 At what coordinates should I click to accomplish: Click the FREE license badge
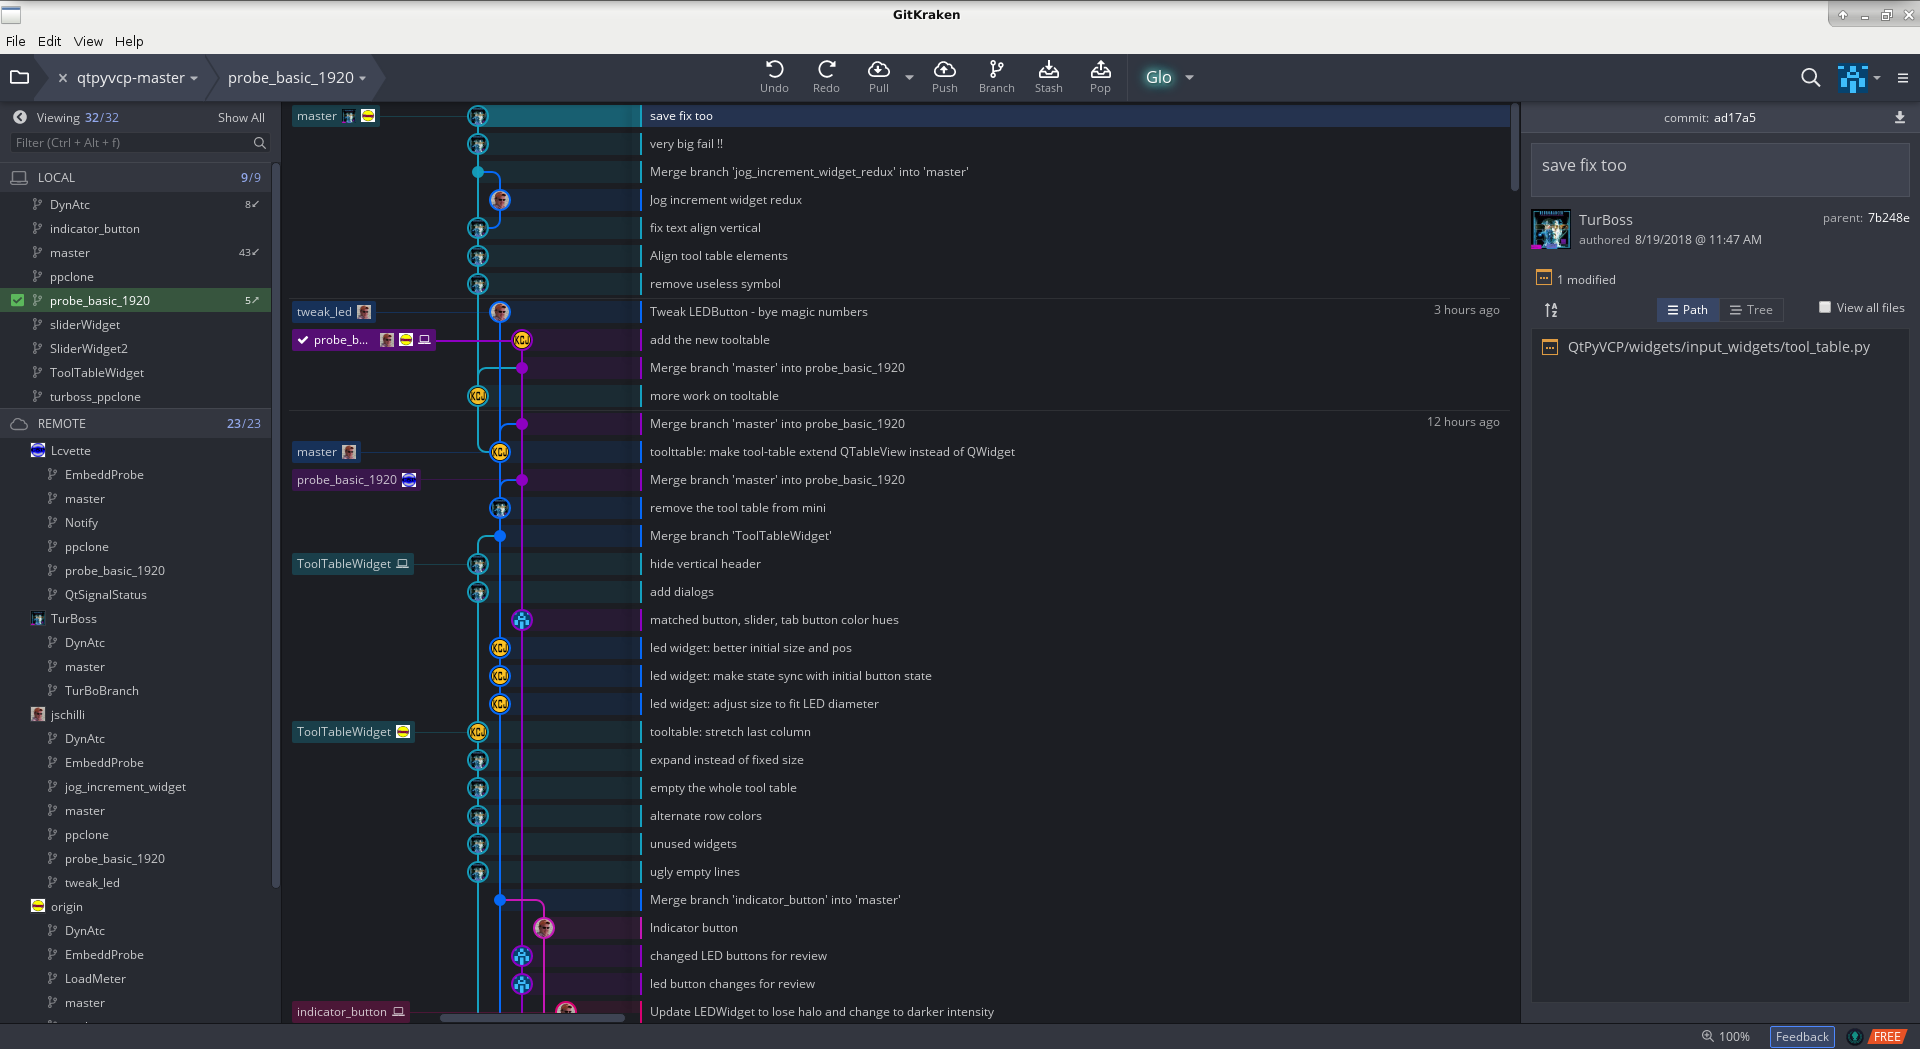click(x=1887, y=1036)
